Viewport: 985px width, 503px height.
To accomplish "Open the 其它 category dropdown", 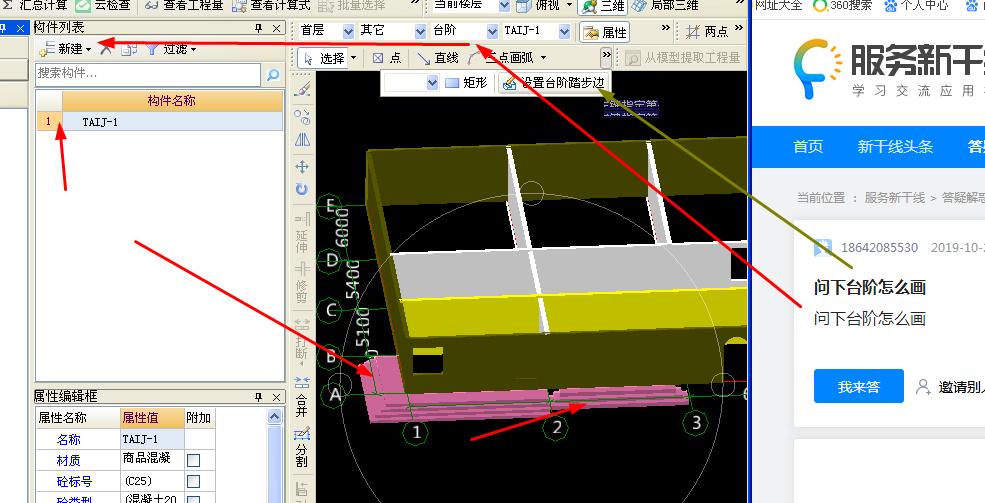I will tap(420, 31).
